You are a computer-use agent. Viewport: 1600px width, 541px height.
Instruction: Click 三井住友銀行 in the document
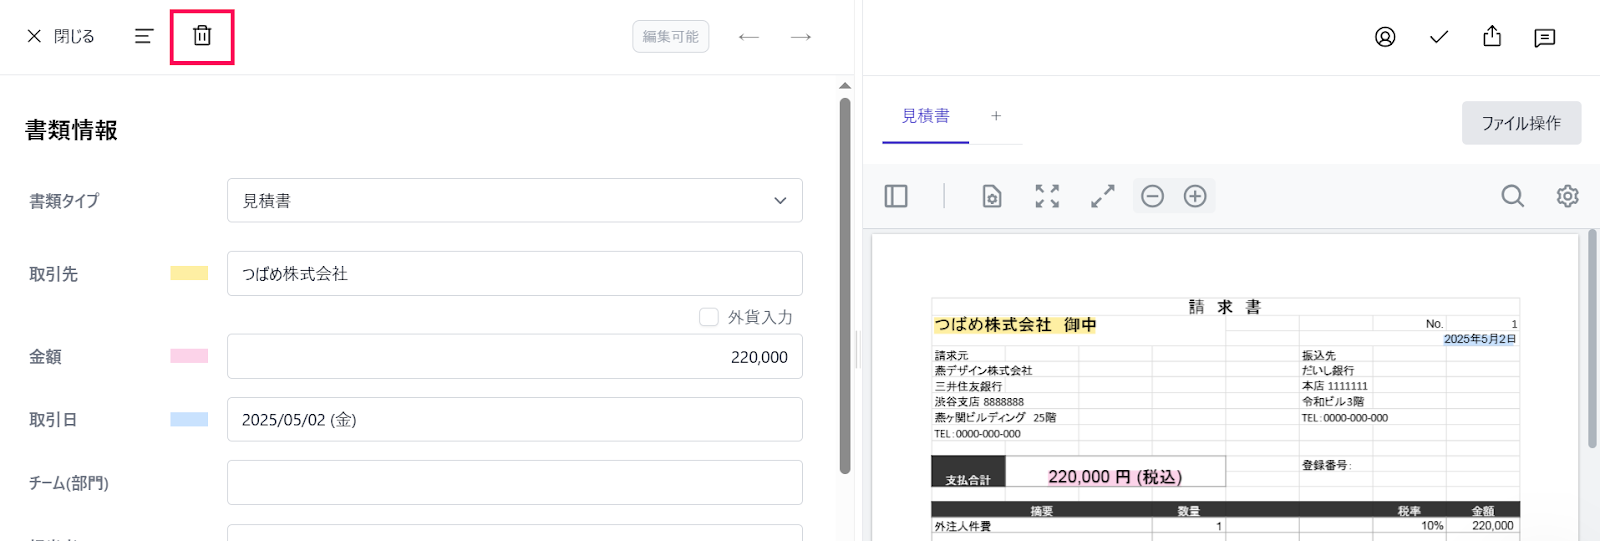click(x=968, y=386)
